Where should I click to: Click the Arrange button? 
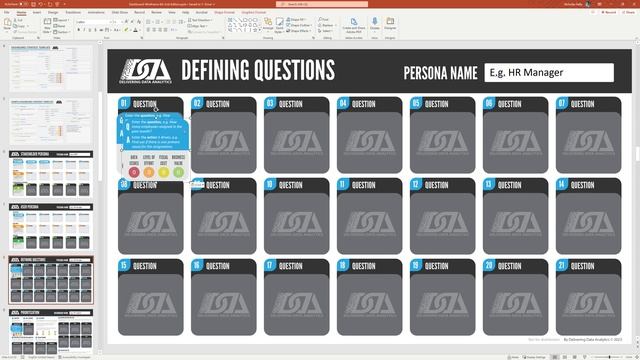(268, 25)
